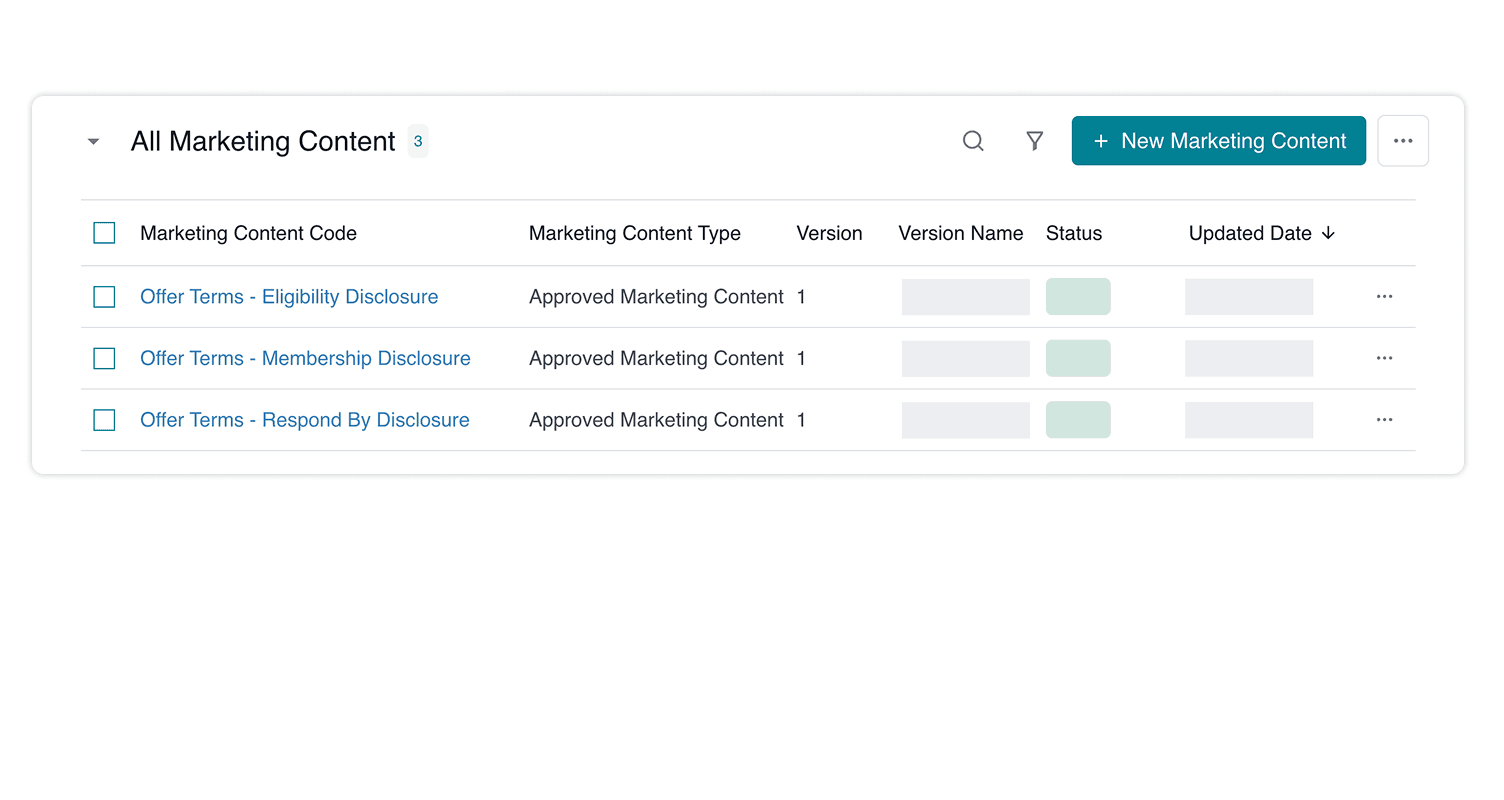Open Offer Terms - Respond By Disclosure record
Screen dimensions: 1504x800
tap(304, 420)
